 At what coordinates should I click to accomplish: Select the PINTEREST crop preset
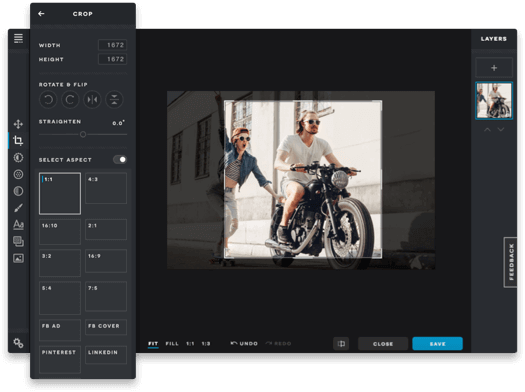(x=60, y=360)
